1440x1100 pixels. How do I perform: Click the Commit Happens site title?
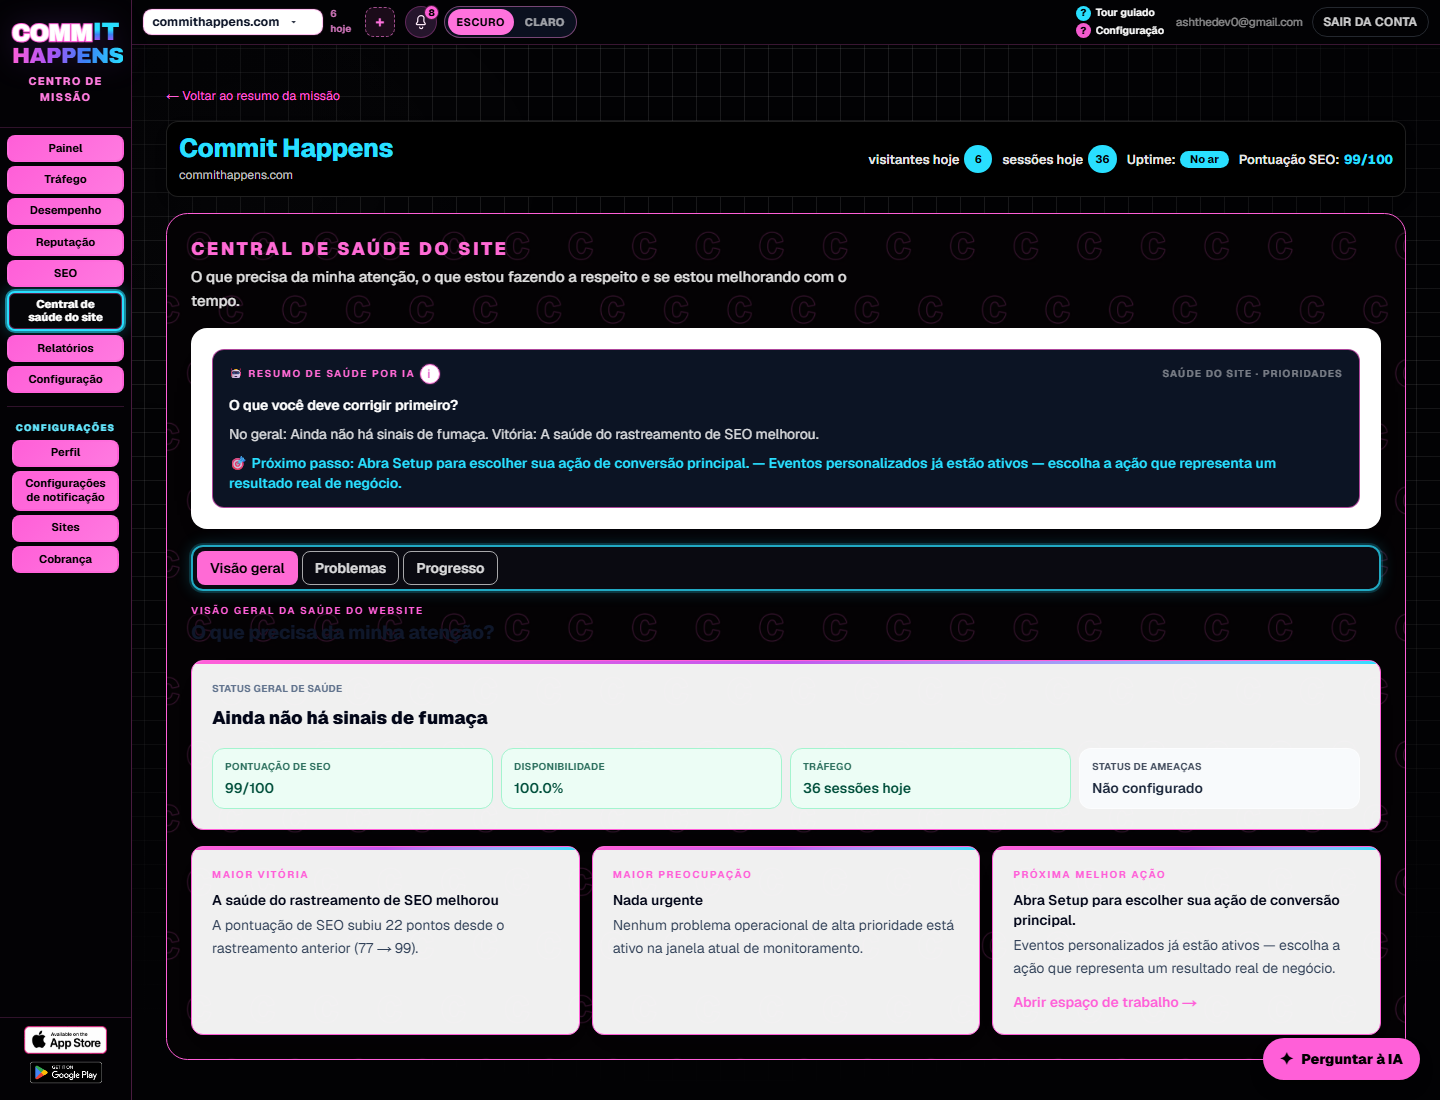[x=286, y=148]
